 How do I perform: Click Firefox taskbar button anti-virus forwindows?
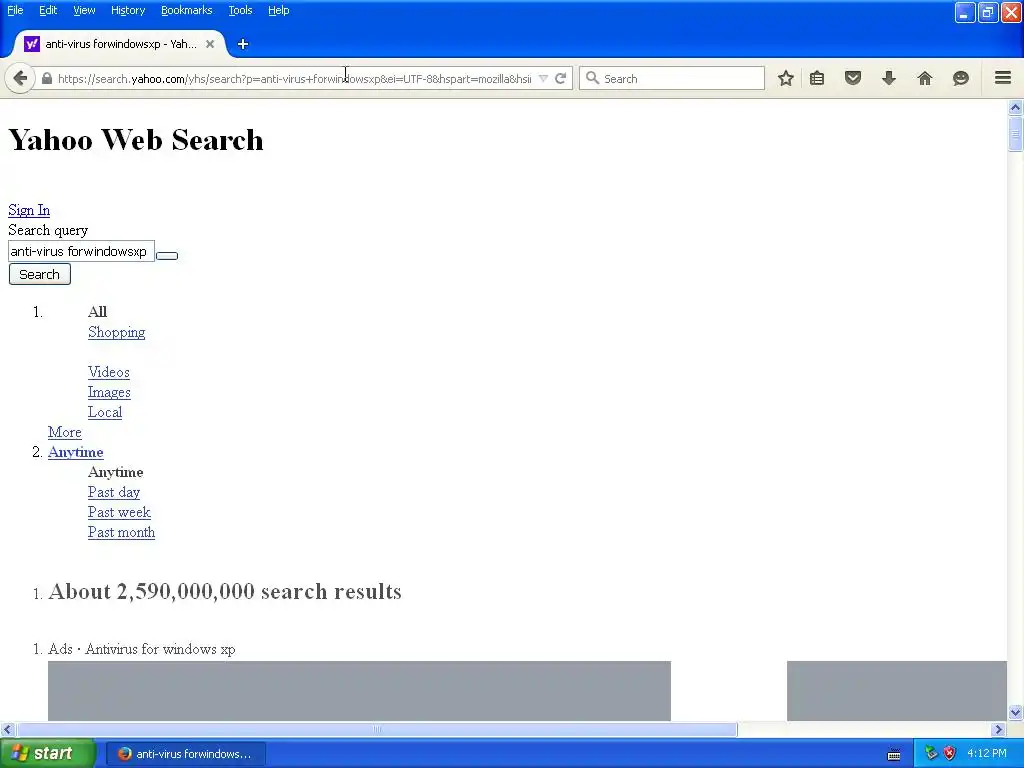click(185, 754)
